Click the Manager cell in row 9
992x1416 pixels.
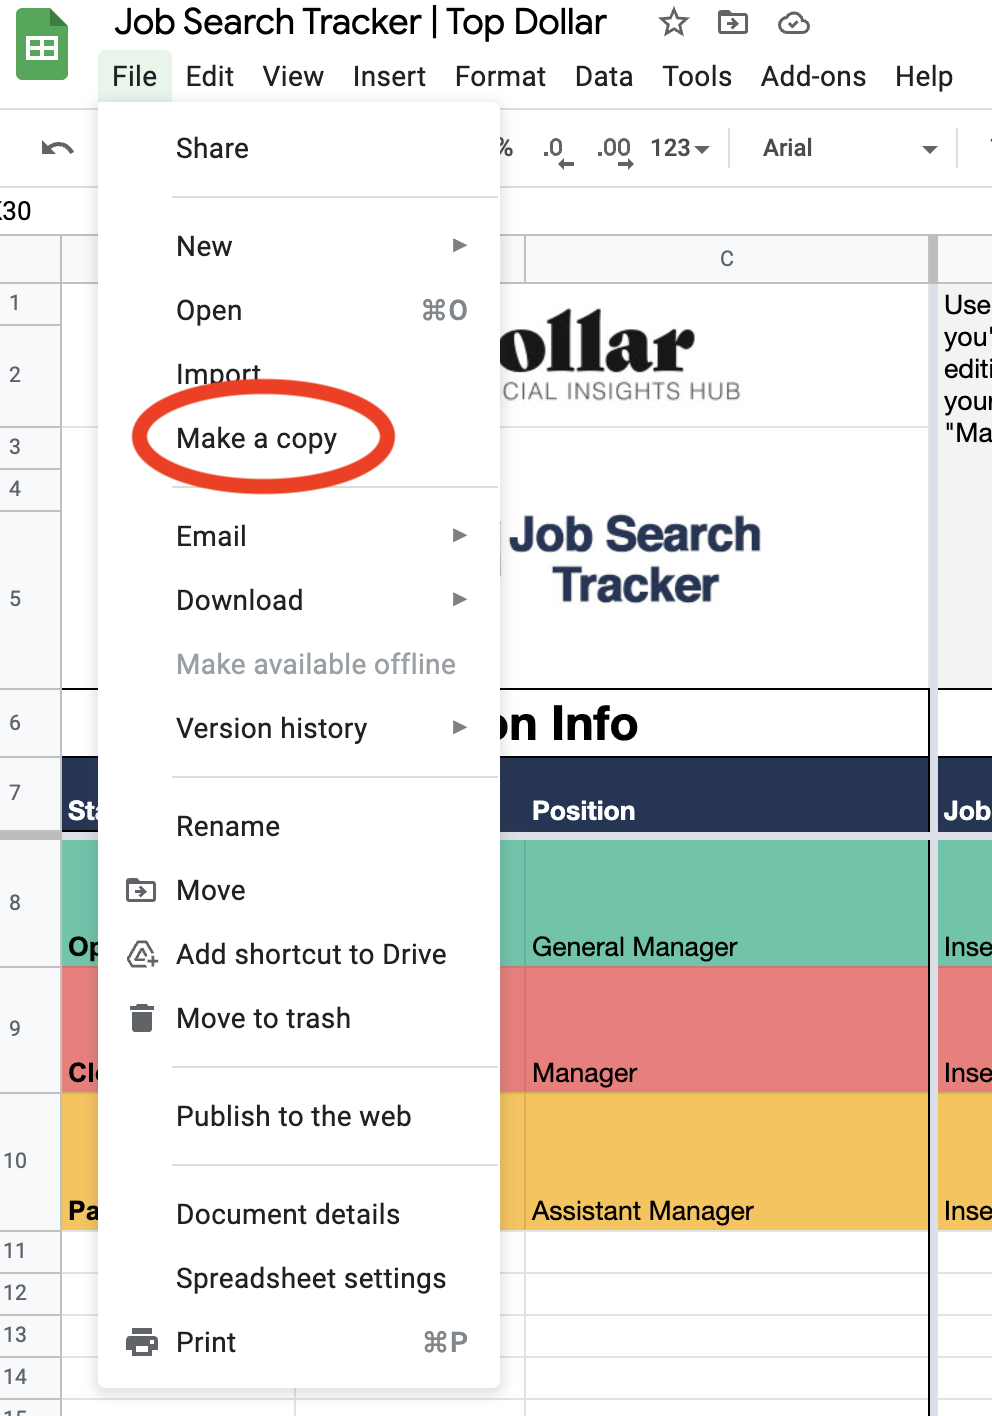727,1030
